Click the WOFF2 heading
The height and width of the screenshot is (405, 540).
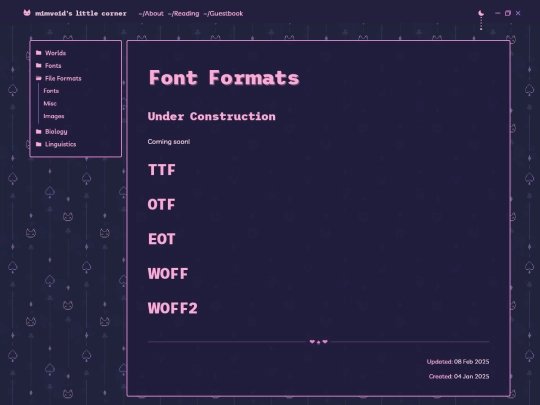(x=173, y=308)
